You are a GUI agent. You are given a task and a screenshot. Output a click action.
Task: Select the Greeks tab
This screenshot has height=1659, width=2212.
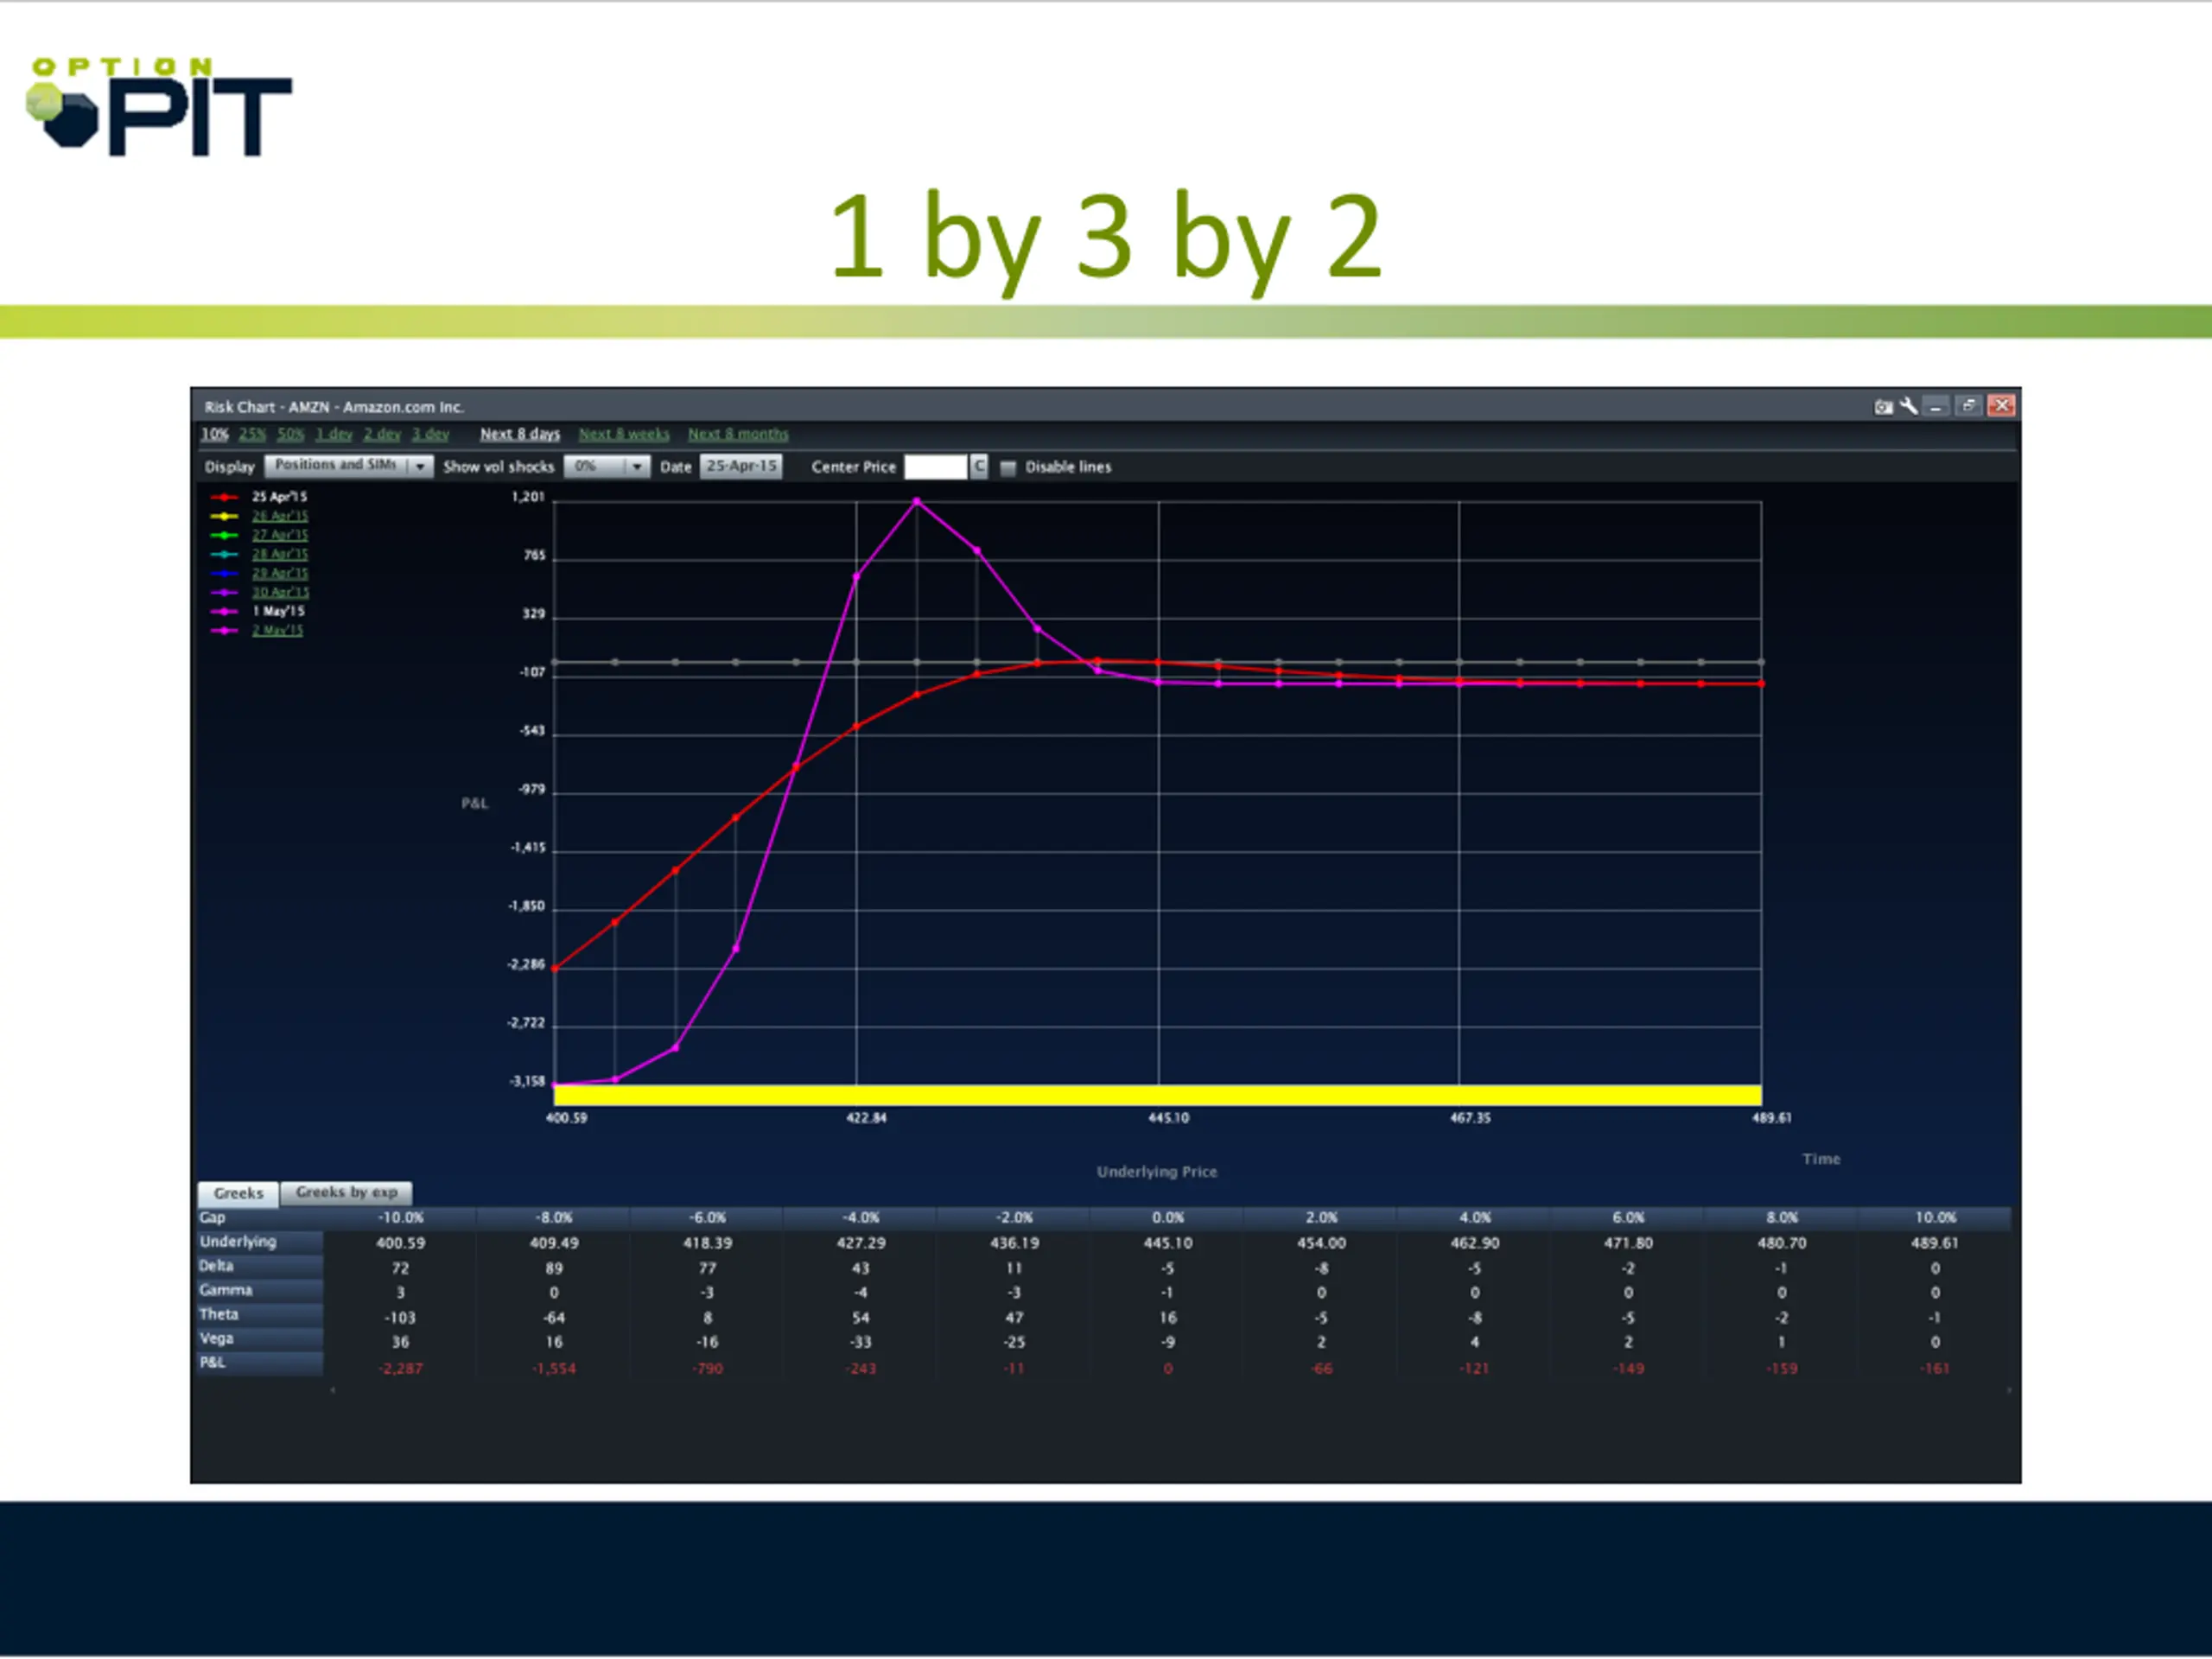(238, 1193)
